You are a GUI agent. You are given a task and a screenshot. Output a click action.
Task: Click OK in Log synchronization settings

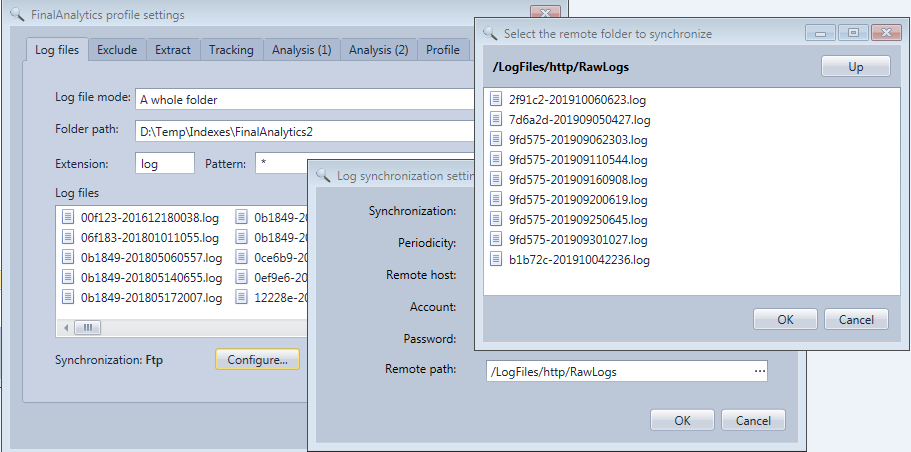682,420
